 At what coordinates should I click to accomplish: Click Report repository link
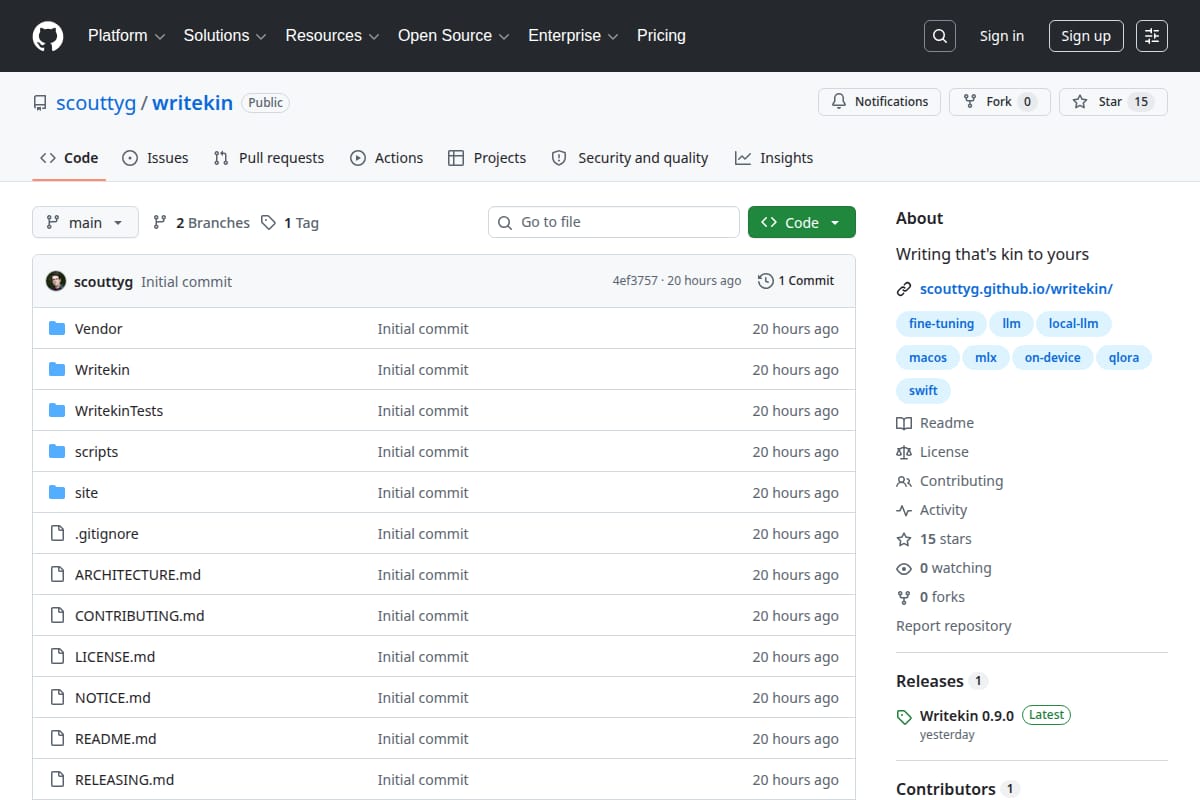pyautogui.click(x=953, y=626)
